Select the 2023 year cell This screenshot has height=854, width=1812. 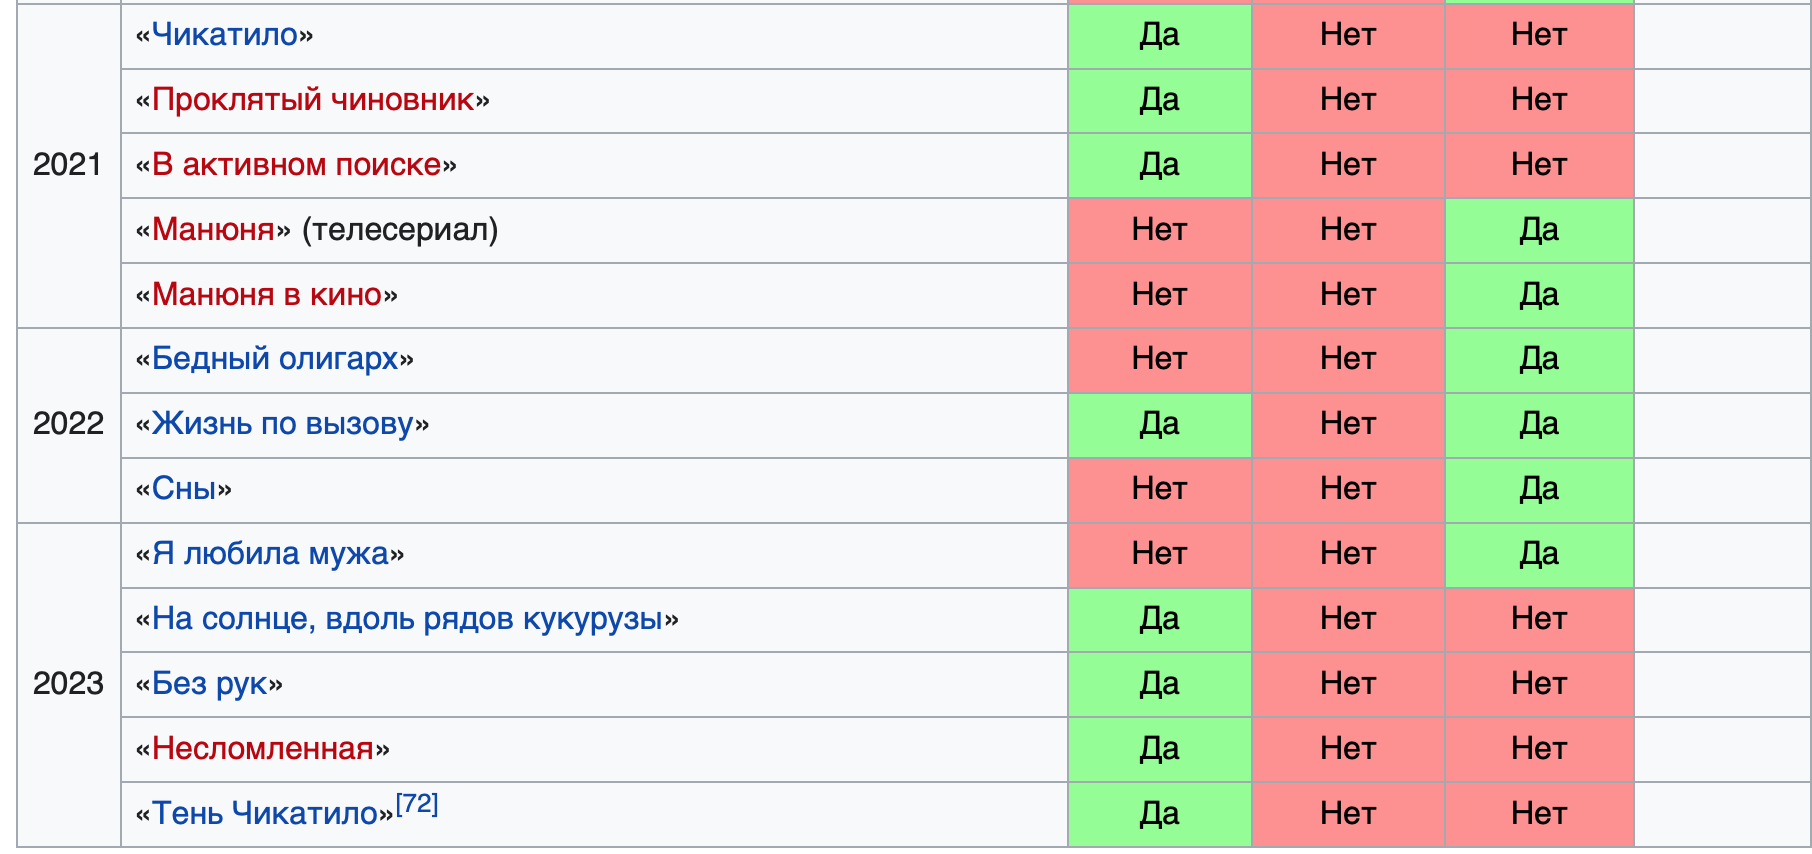click(x=69, y=684)
